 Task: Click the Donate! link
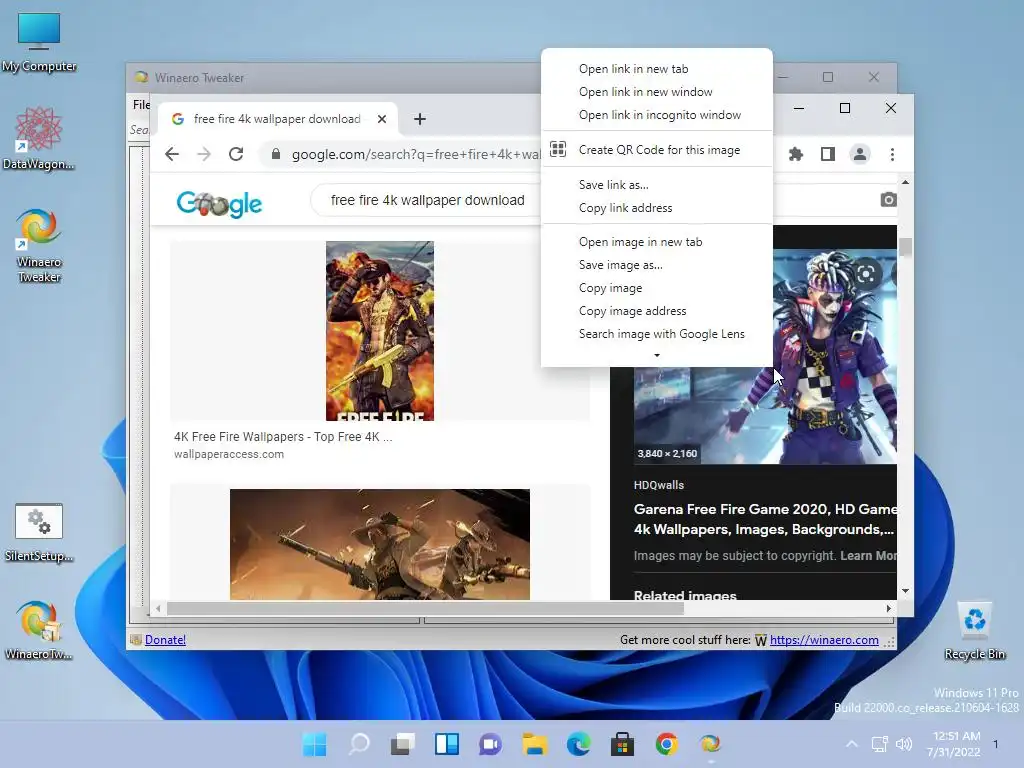165,640
